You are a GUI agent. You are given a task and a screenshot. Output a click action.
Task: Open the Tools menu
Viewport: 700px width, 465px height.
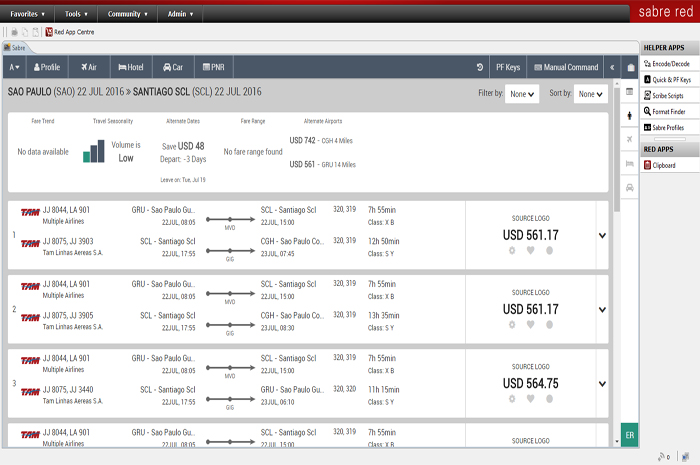click(76, 14)
